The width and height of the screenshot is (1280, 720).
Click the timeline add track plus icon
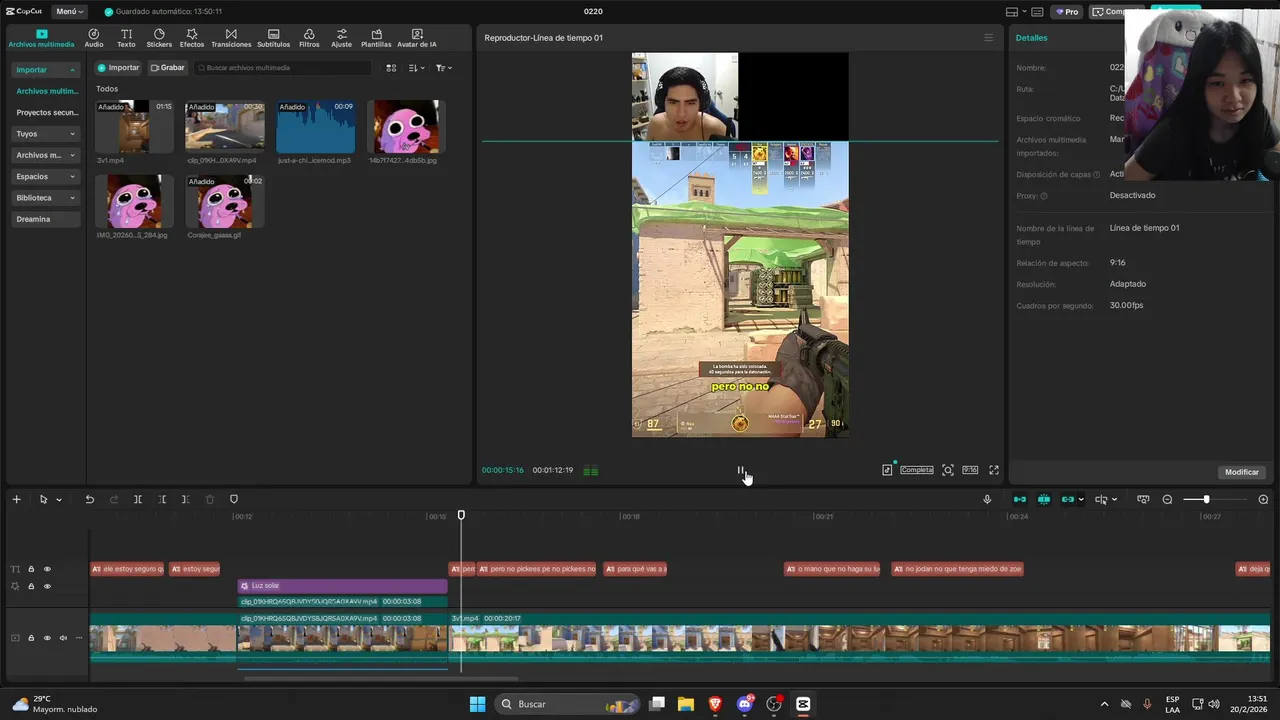(16, 499)
